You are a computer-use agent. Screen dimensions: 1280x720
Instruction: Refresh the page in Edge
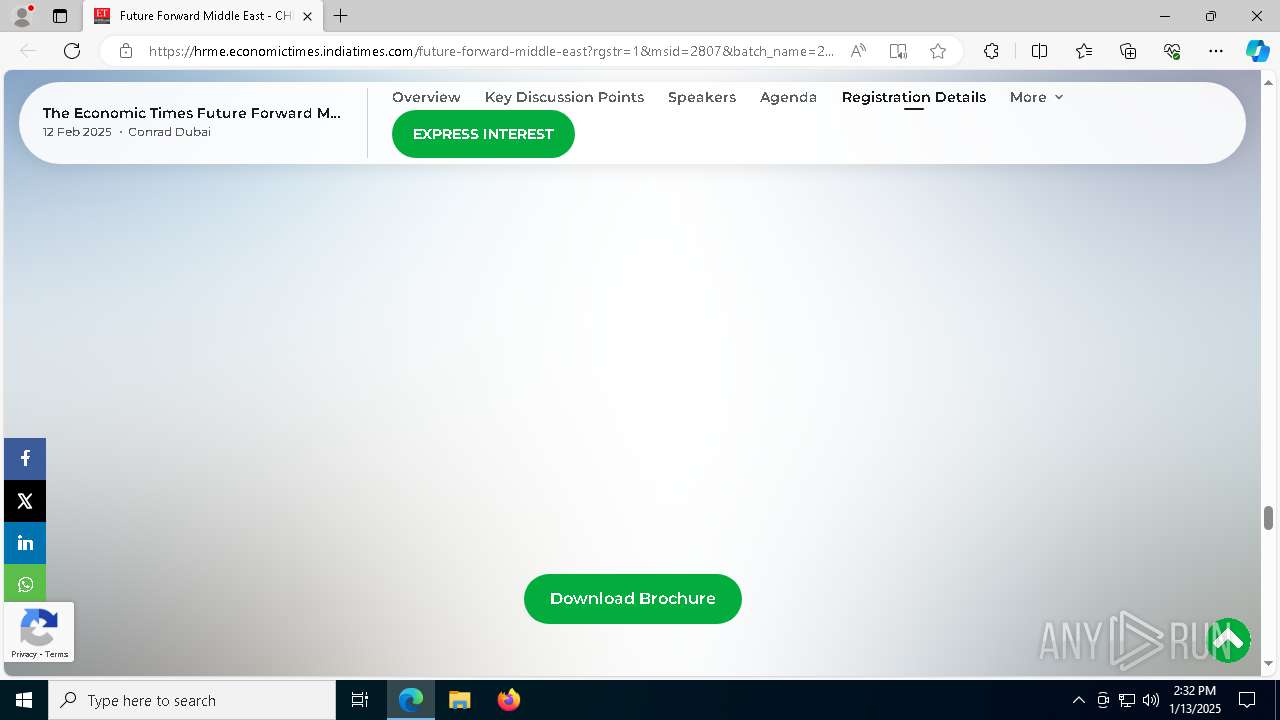pos(72,51)
